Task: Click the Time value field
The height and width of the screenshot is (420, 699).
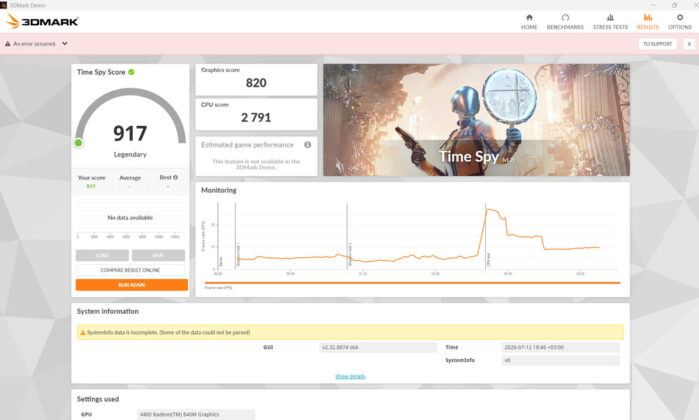Action: 560,347
